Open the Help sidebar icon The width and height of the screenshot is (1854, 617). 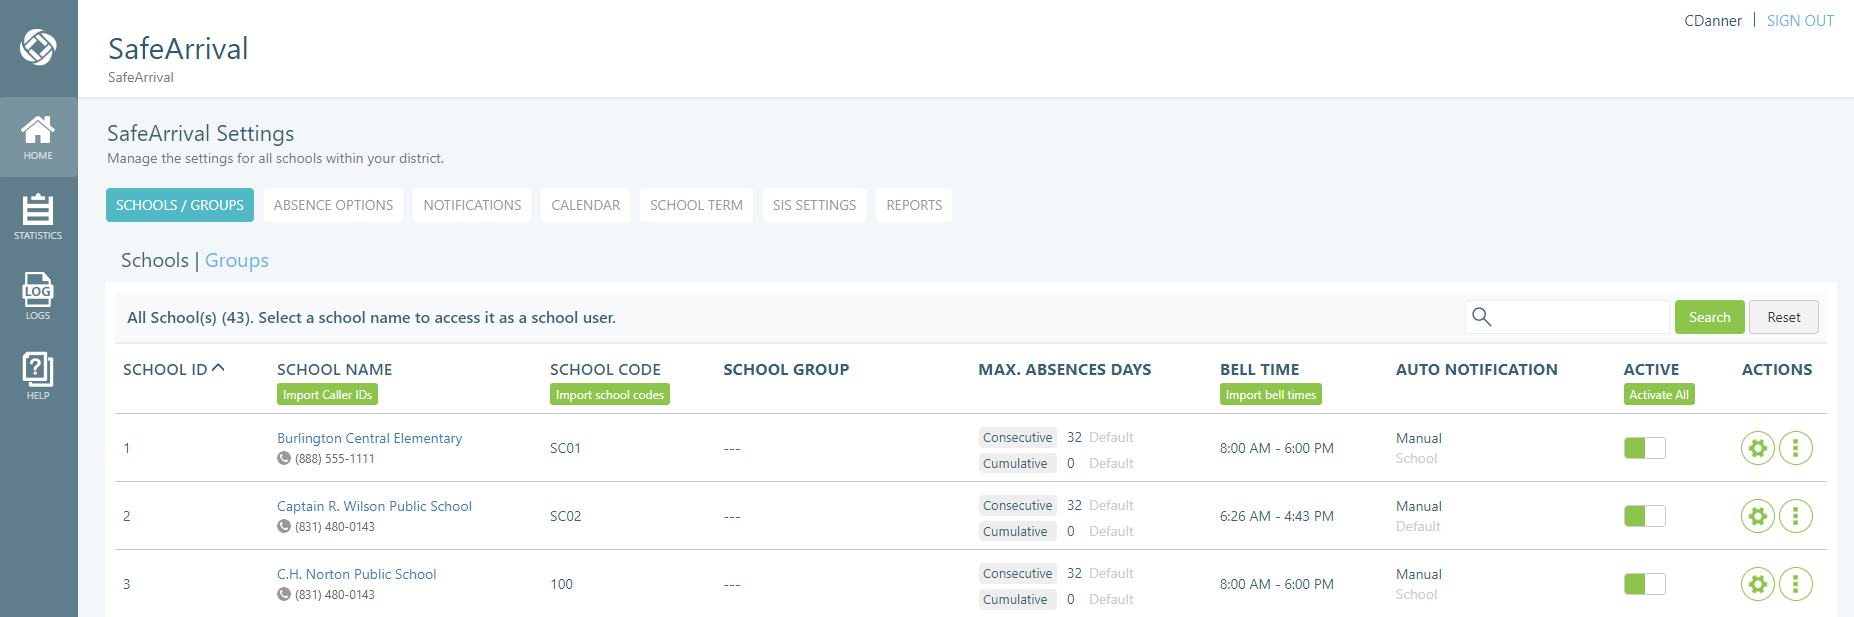38,377
